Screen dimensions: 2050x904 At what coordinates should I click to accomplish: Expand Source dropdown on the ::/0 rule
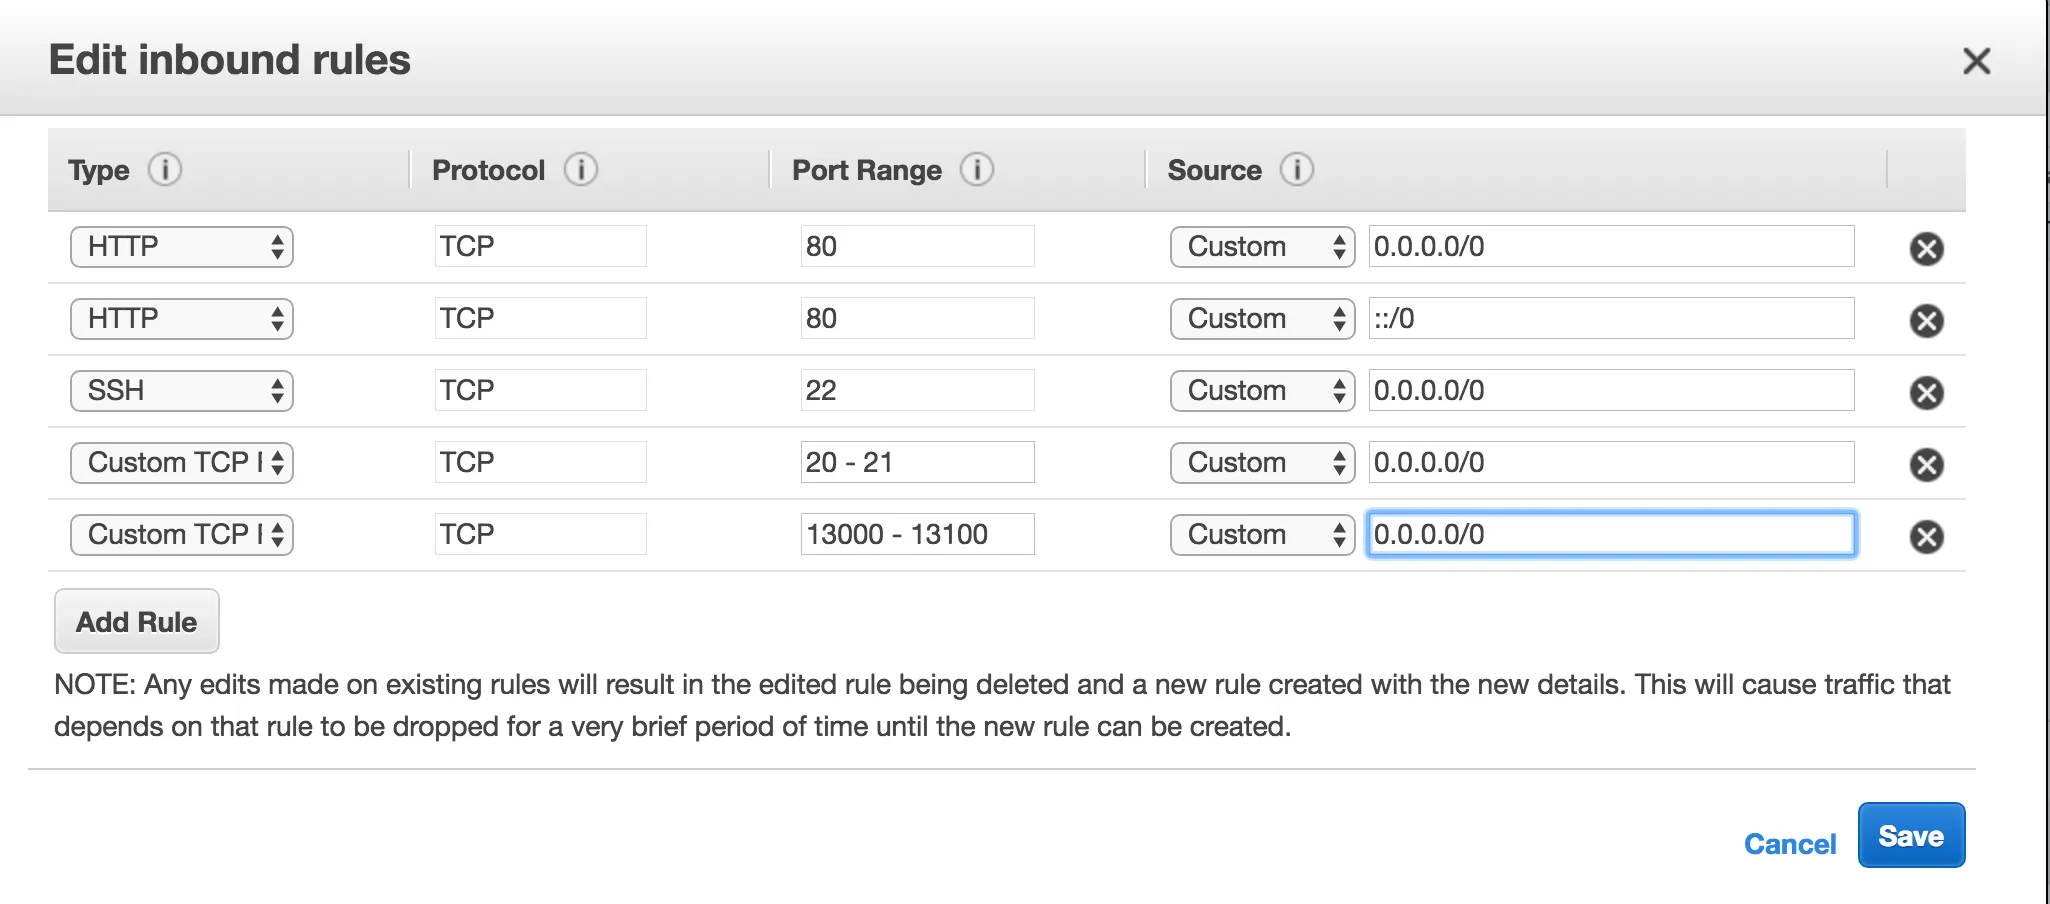pos(1262,318)
